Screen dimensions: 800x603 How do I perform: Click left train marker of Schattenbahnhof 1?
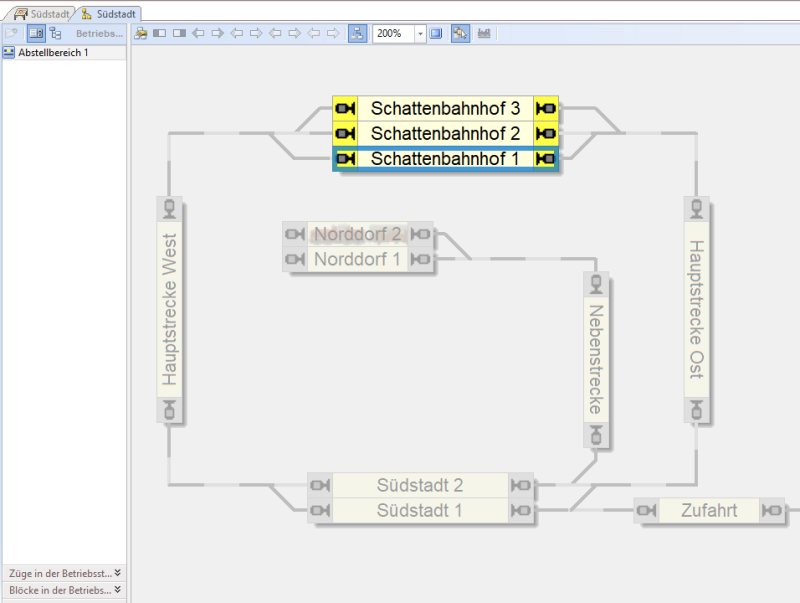pyautogui.click(x=345, y=159)
